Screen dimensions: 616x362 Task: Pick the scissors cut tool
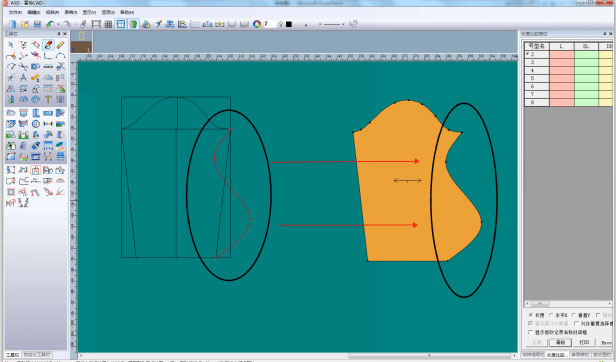tap(23, 67)
